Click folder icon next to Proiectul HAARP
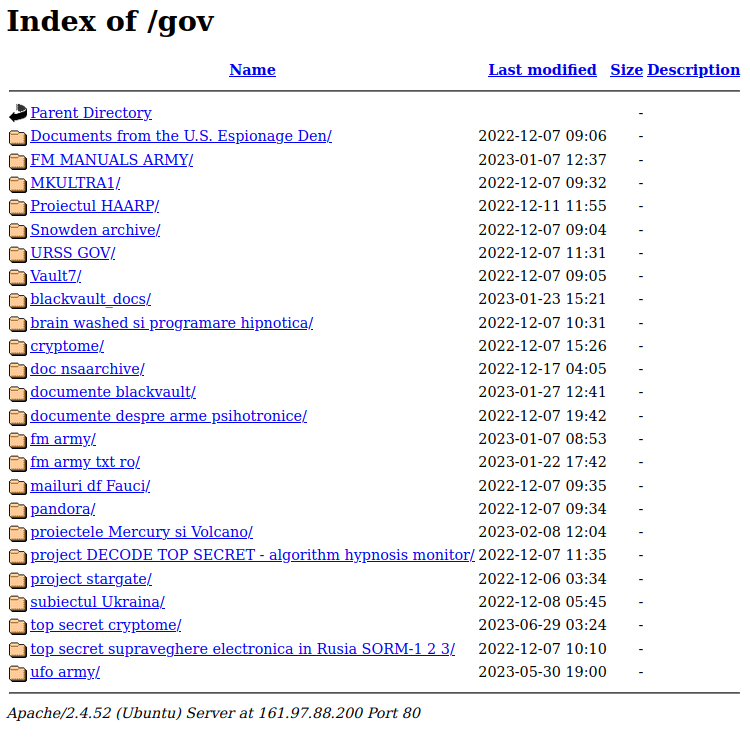750x742 pixels. pos(18,207)
